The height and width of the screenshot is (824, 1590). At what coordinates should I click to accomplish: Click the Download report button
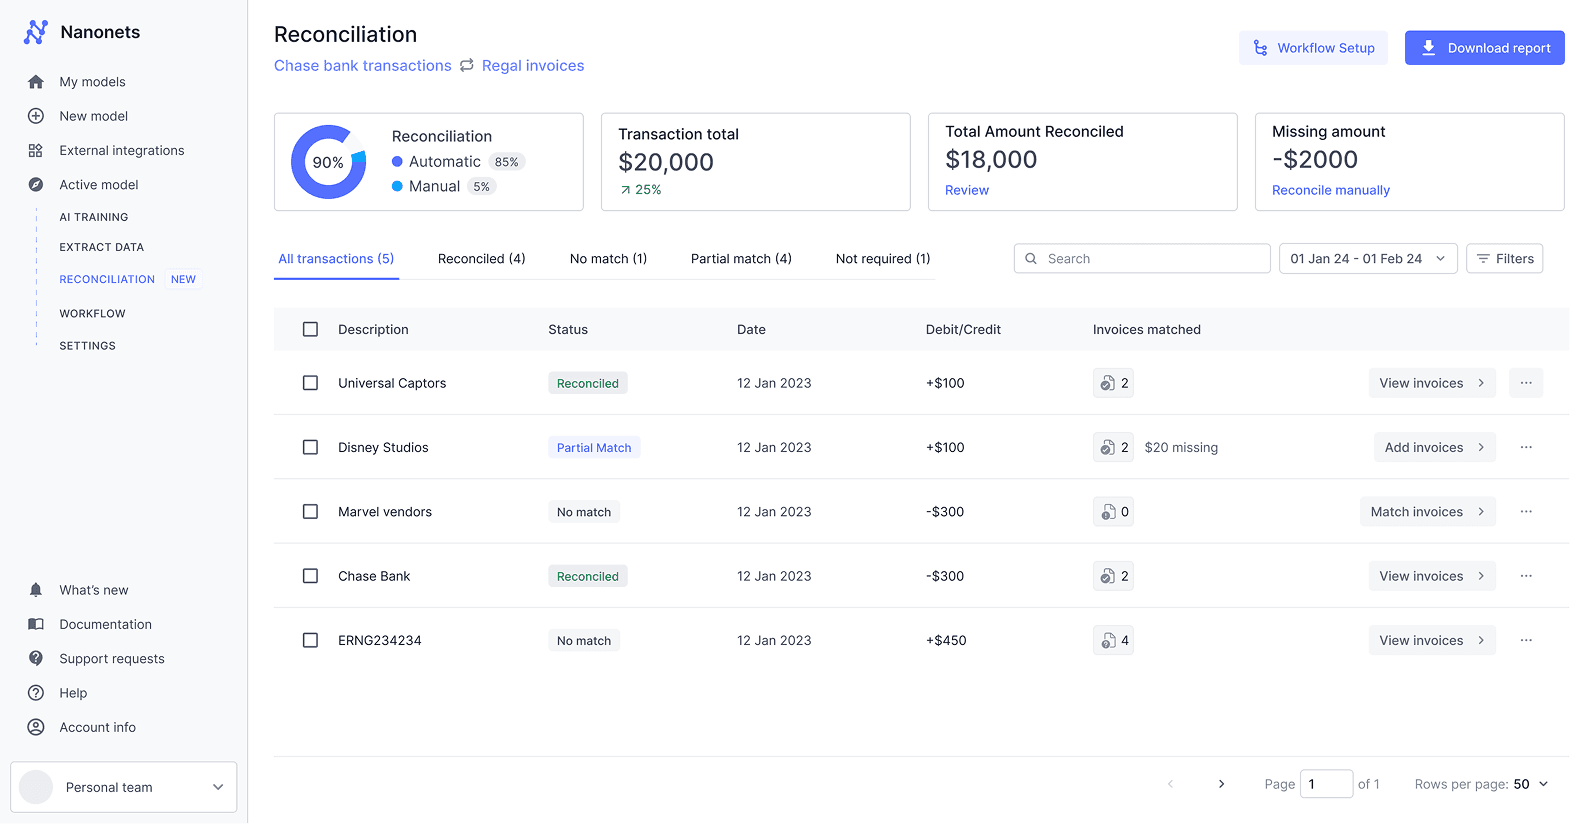1484,48
